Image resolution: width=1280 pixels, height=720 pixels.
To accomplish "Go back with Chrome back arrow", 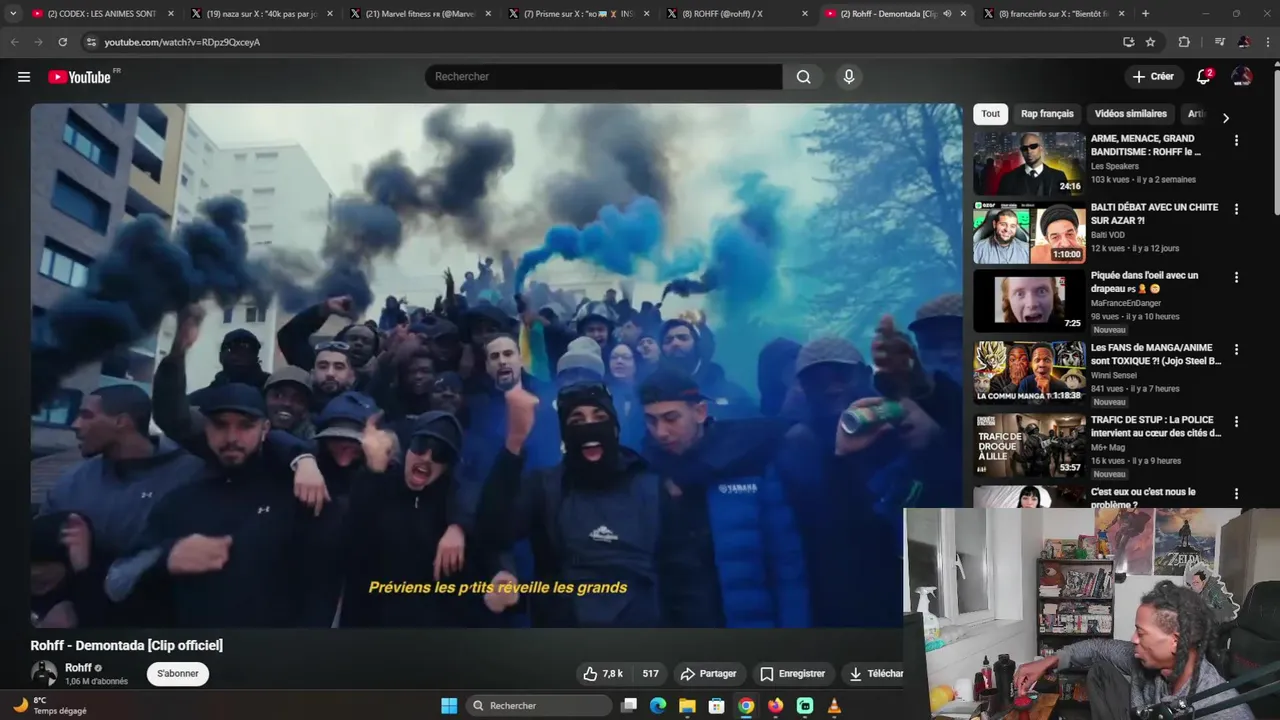I will [x=14, y=42].
